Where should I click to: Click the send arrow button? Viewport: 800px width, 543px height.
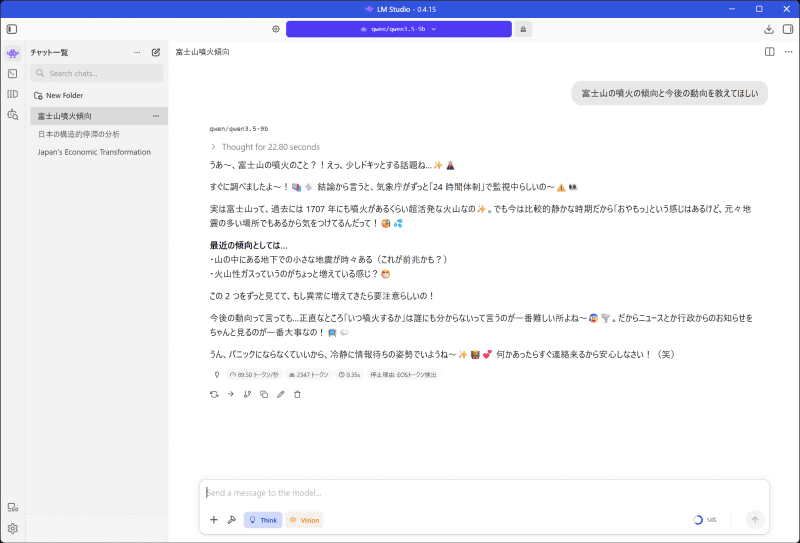pyautogui.click(x=755, y=520)
